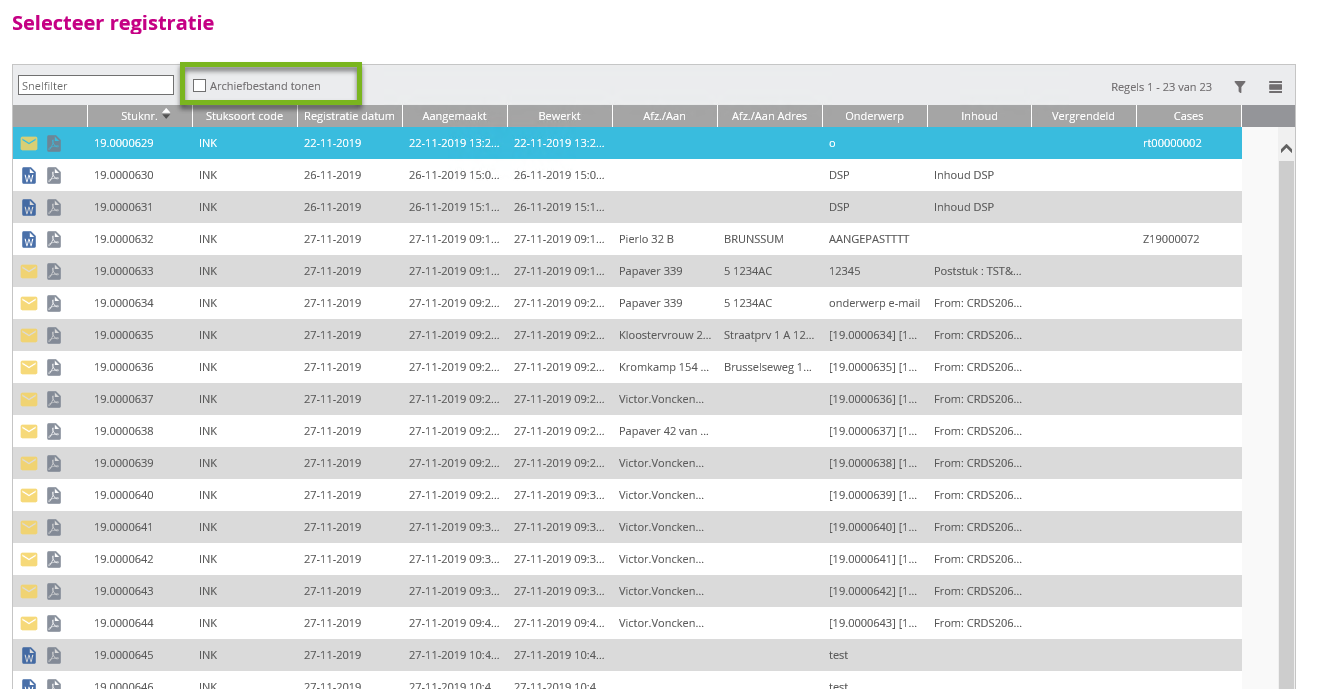The height and width of the screenshot is (689, 1323).
Task: Click Word icon for row 19.0000630
Action: point(29,175)
